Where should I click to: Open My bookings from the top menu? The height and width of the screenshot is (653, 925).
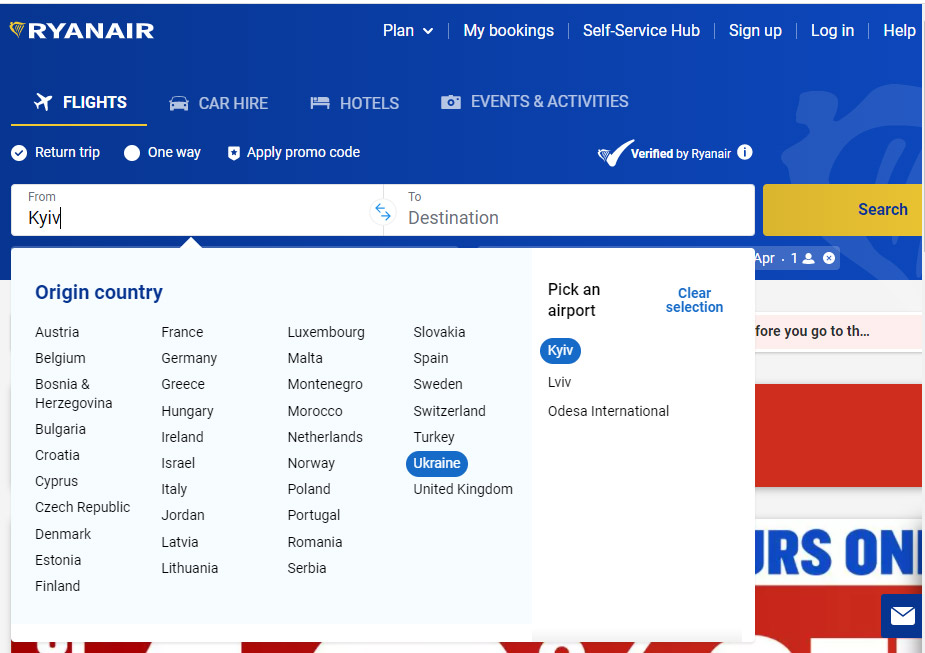[508, 30]
